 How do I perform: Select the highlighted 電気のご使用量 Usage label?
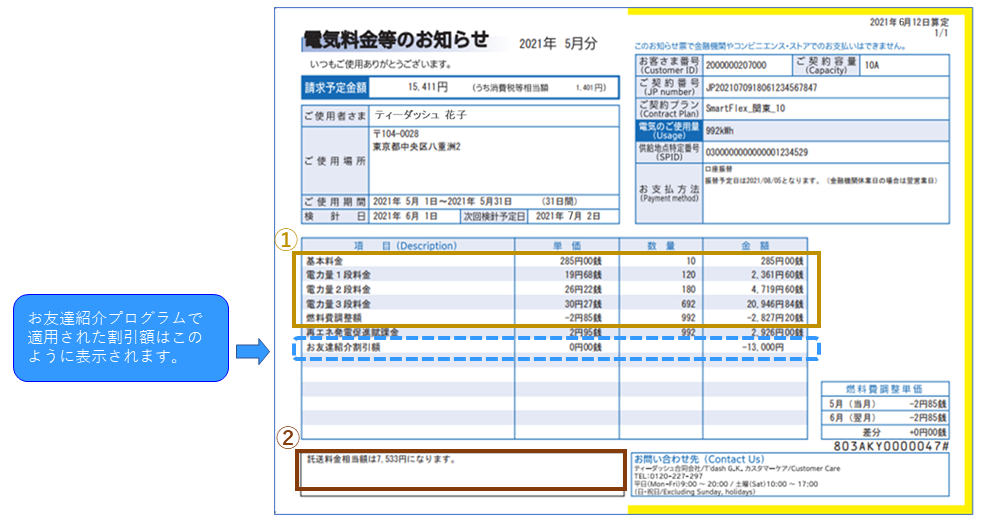coord(668,128)
